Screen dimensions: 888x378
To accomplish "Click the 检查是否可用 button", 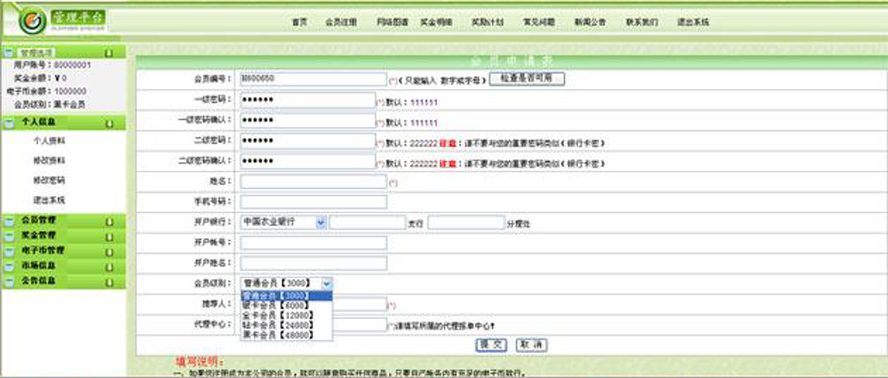I will point(527,79).
